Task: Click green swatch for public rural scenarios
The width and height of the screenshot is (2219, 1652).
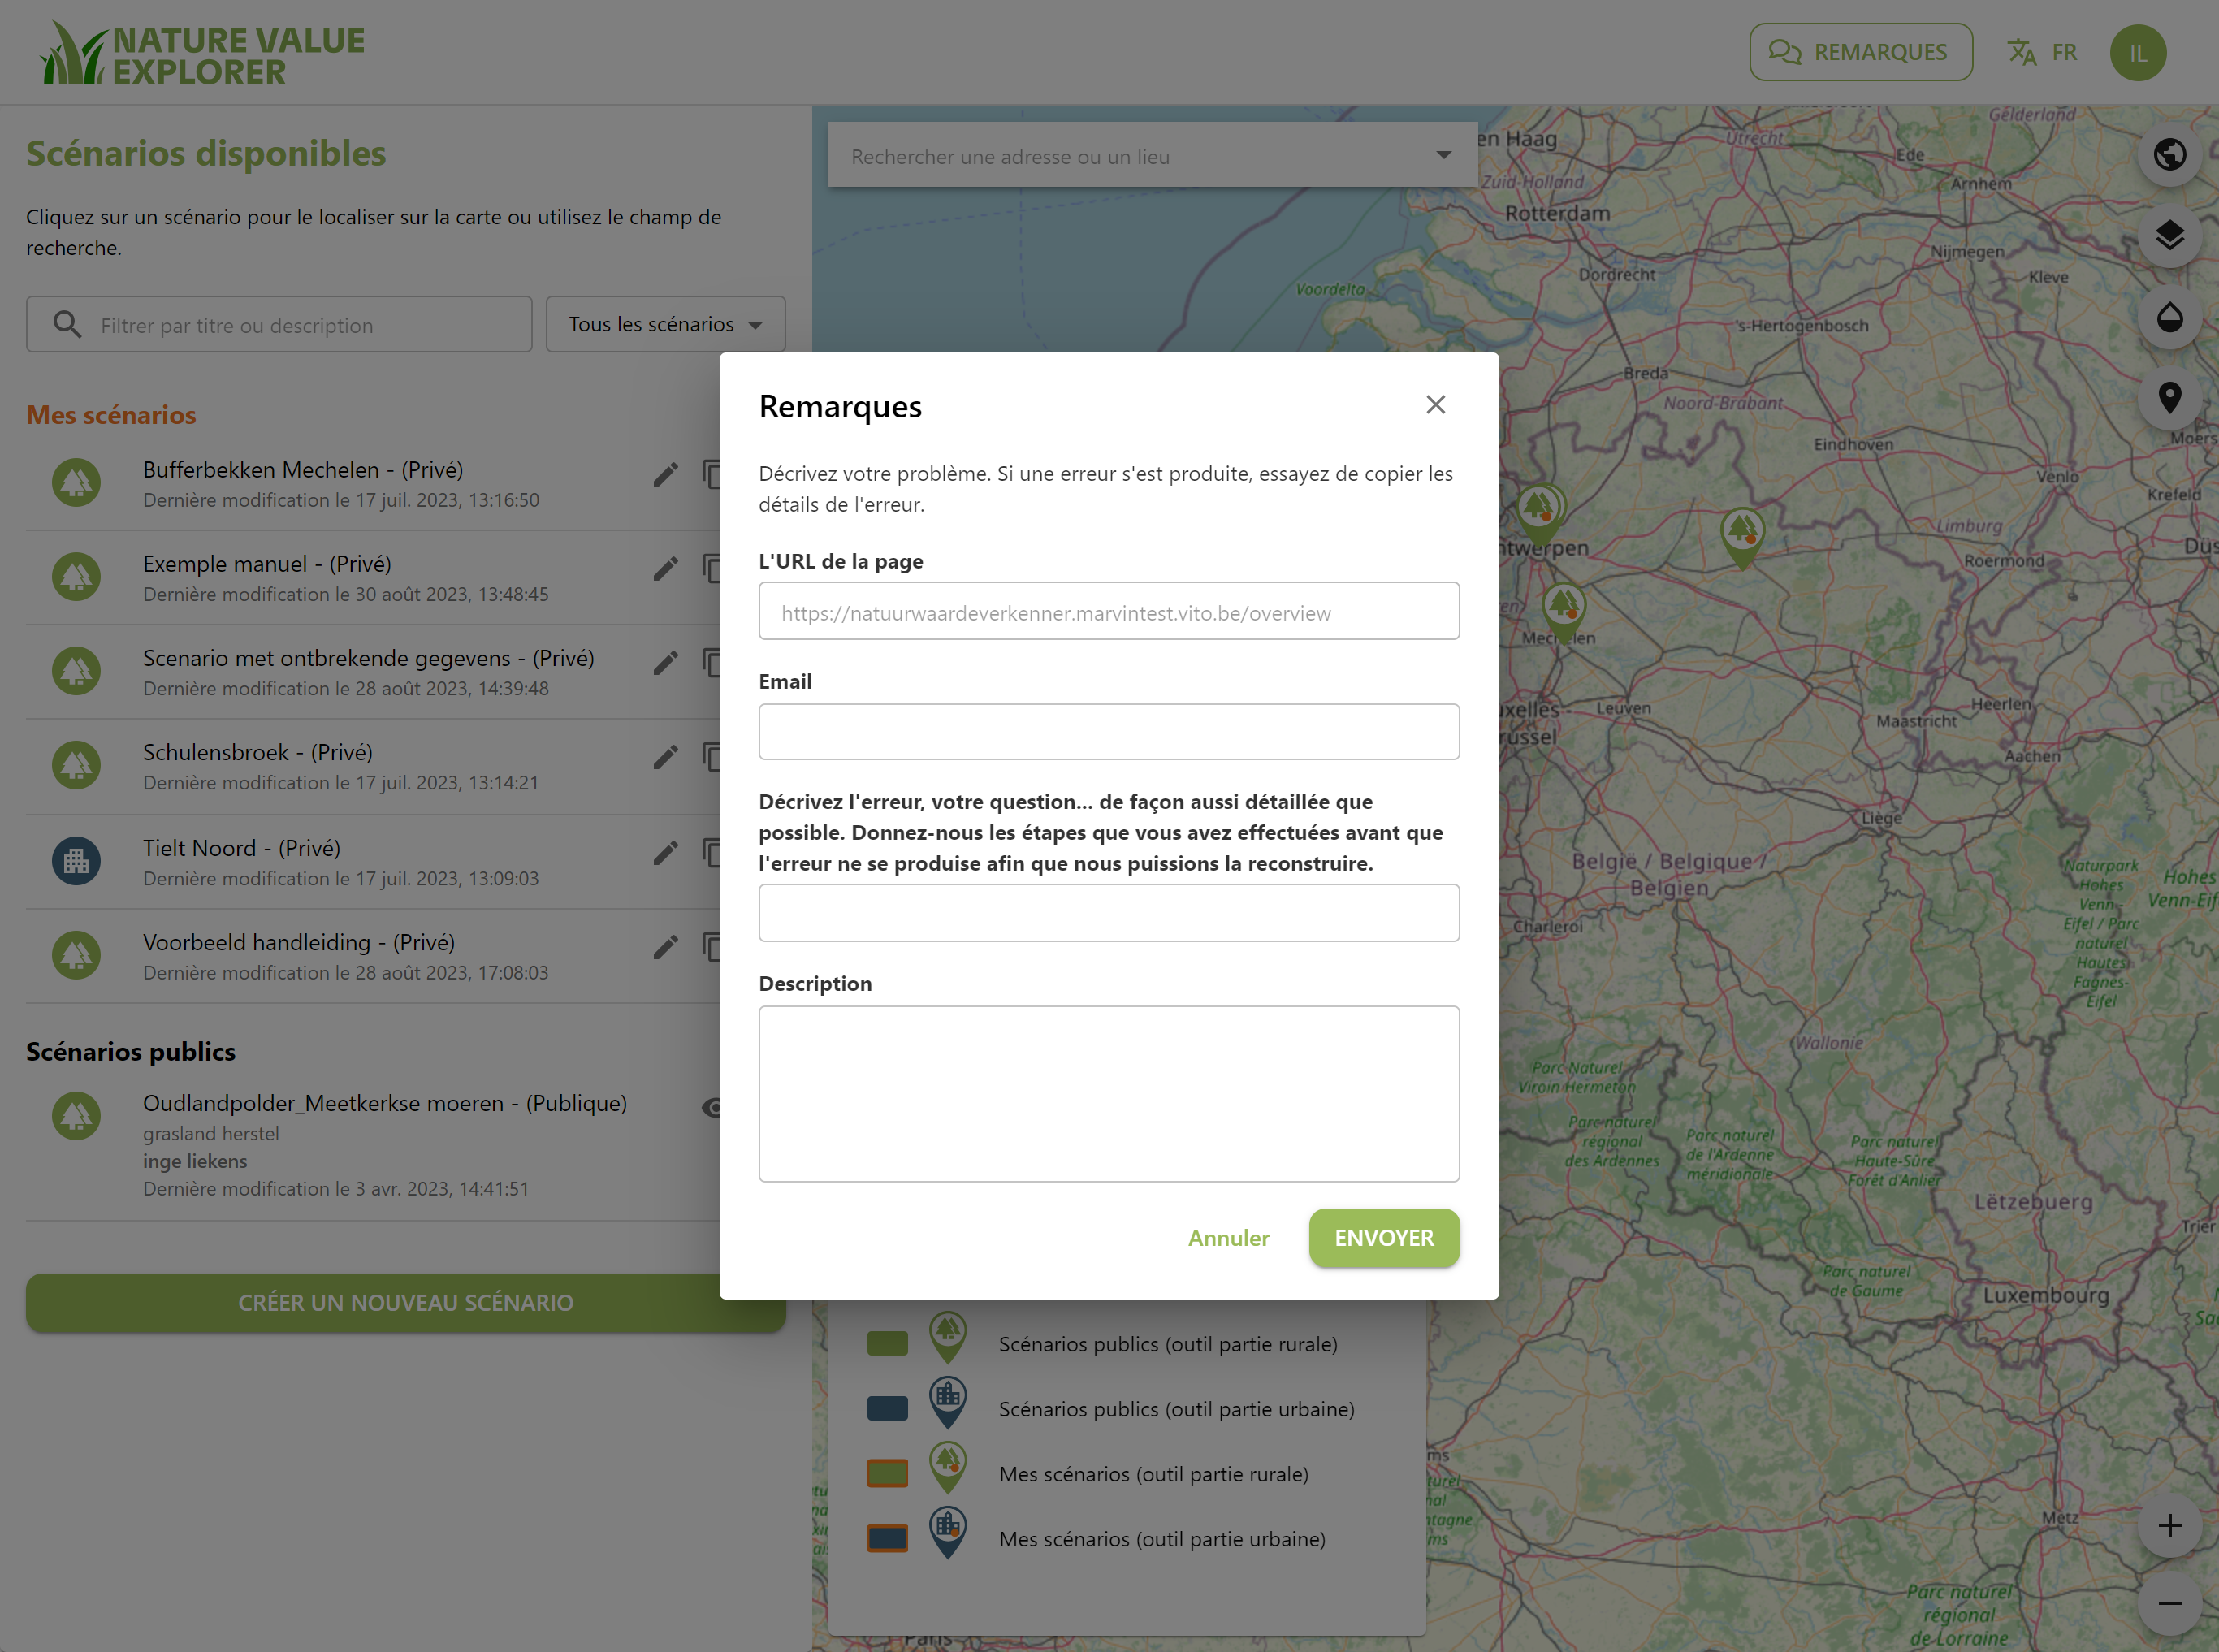Action: (x=887, y=1343)
